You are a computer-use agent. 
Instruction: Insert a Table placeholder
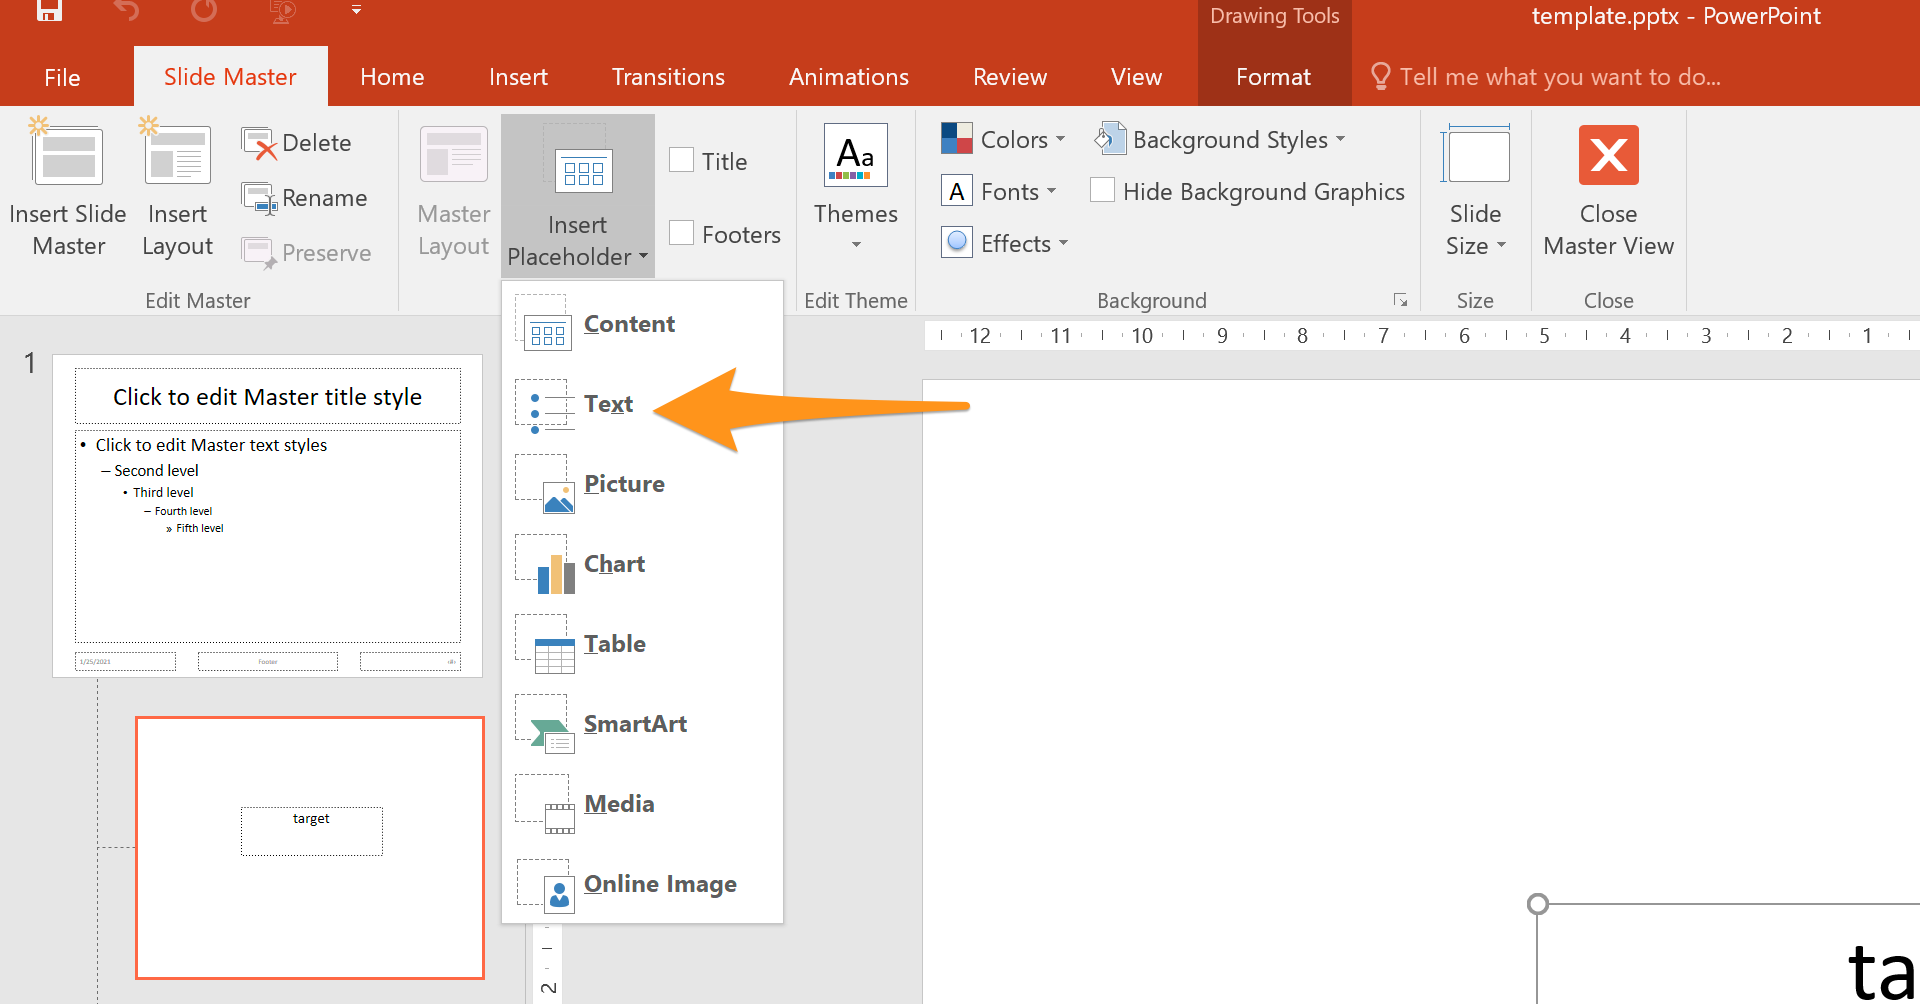click(x=614, y=644)
